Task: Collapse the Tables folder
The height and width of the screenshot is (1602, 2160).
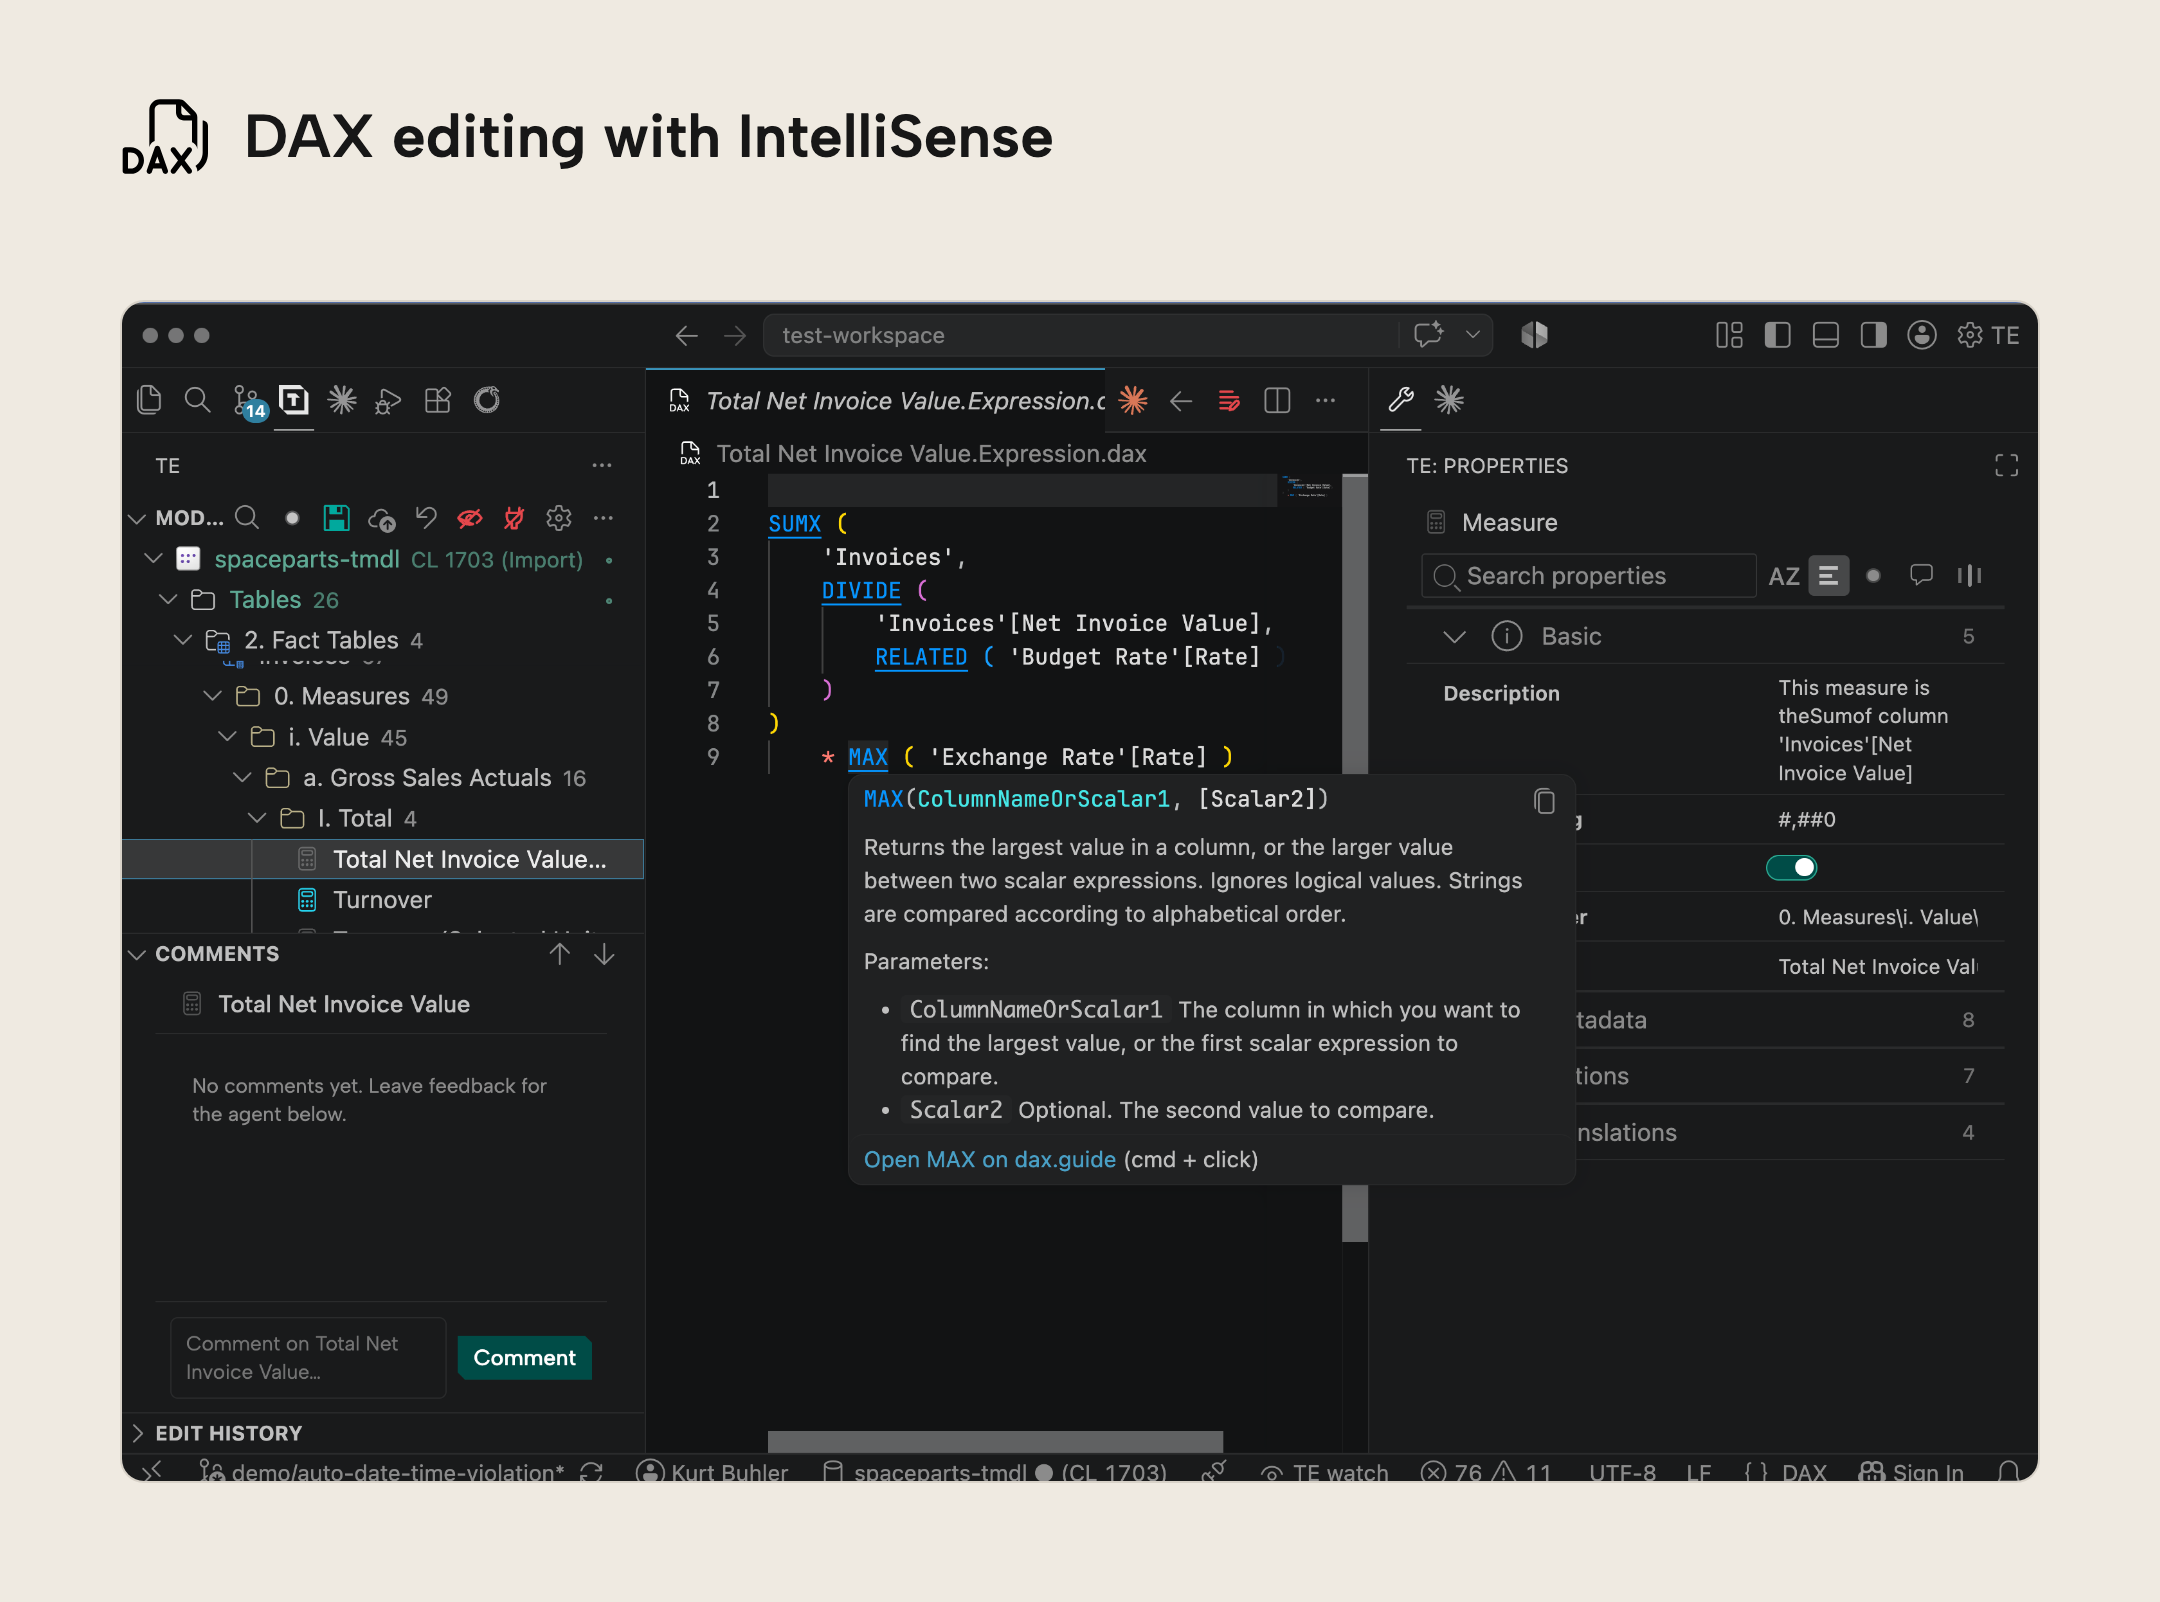Action: (x=168, y=599)
